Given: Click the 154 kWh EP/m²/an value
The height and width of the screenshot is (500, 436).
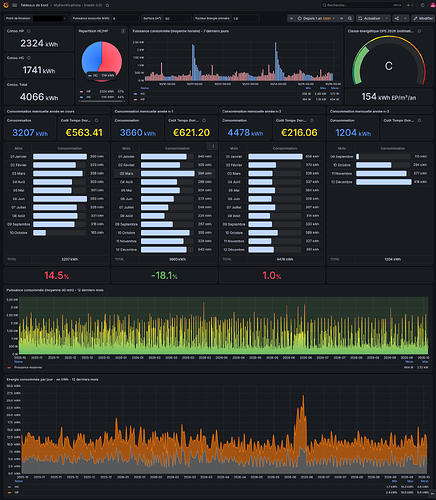Looking at the screenshot, I should pos(389,97).
